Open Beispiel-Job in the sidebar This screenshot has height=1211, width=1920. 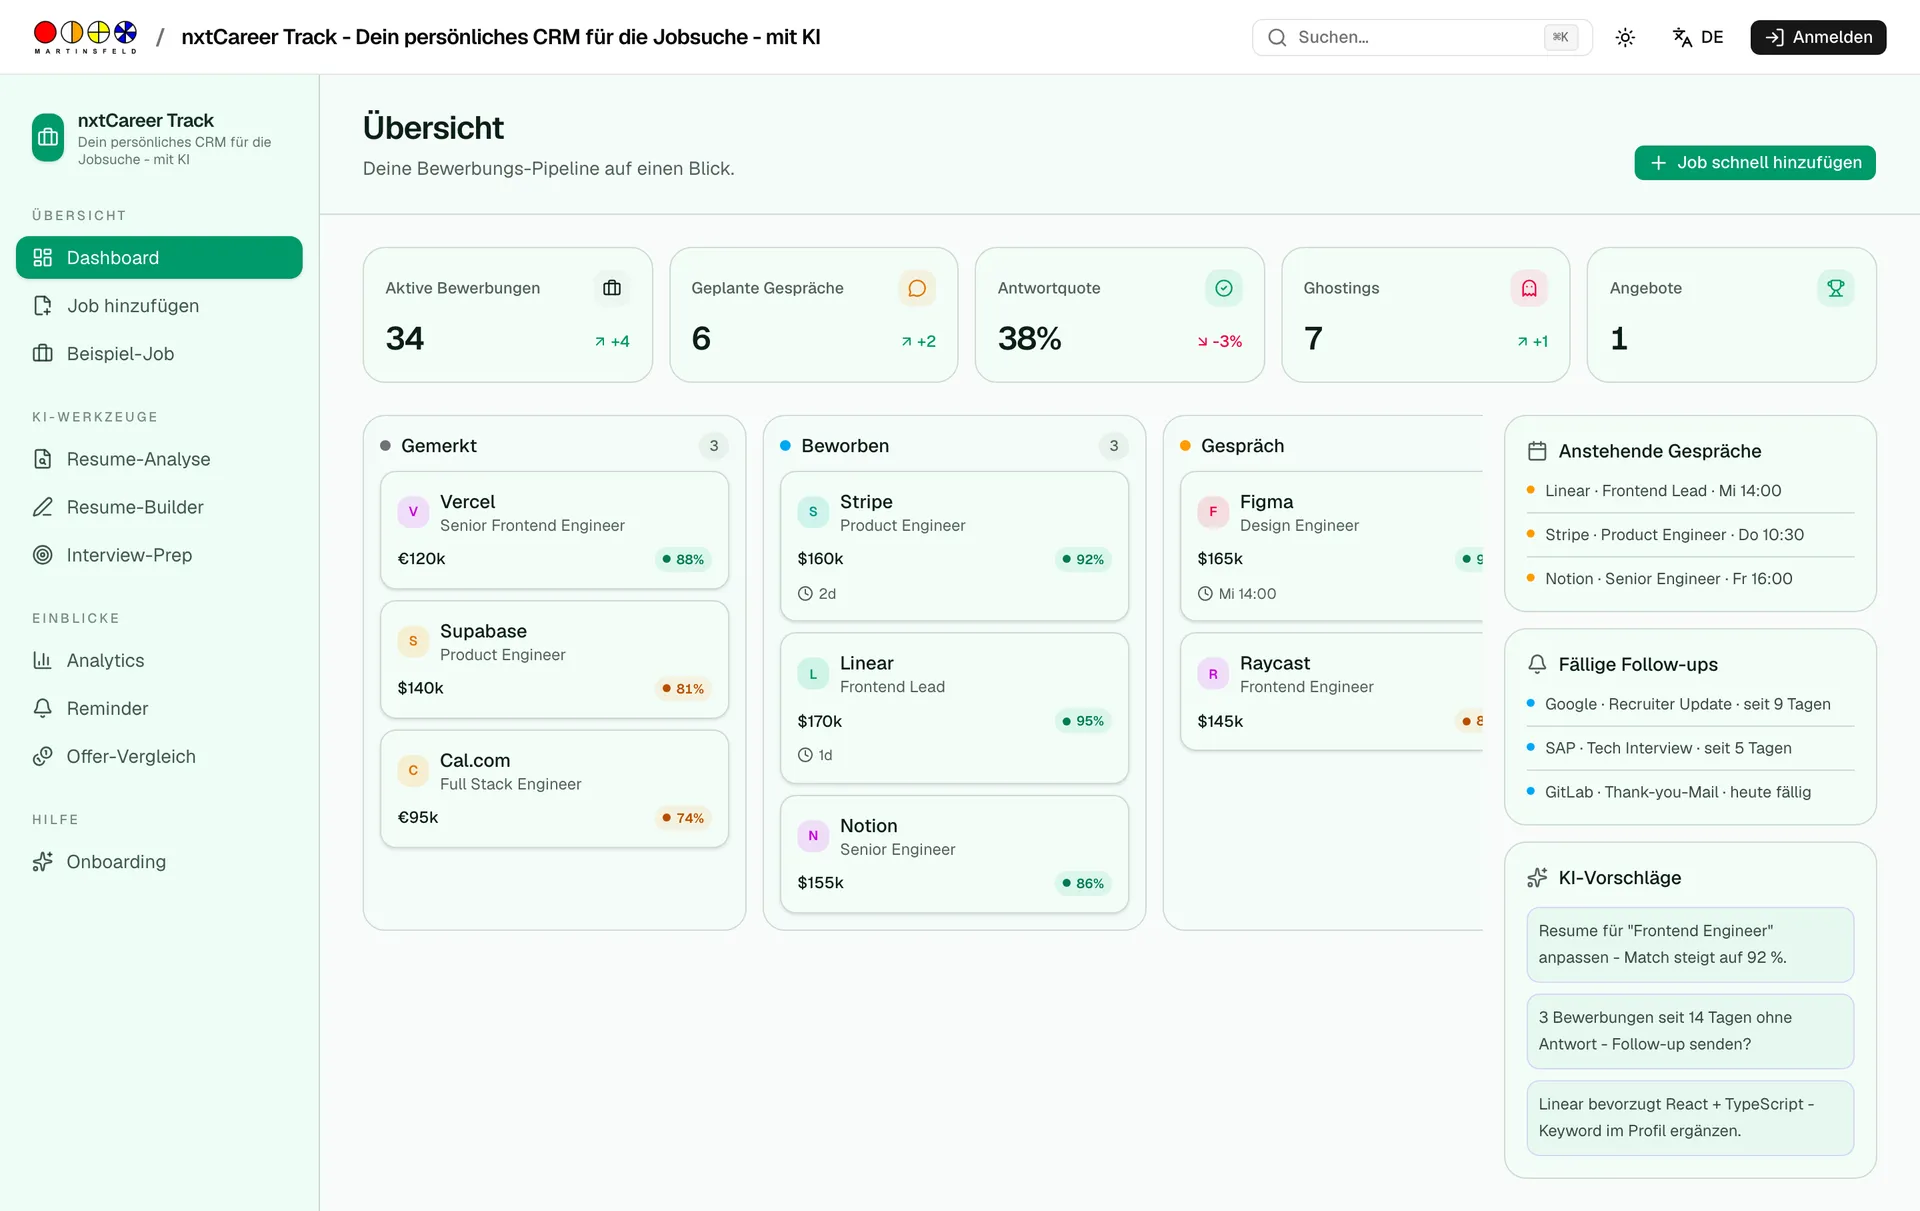point(159,353)
